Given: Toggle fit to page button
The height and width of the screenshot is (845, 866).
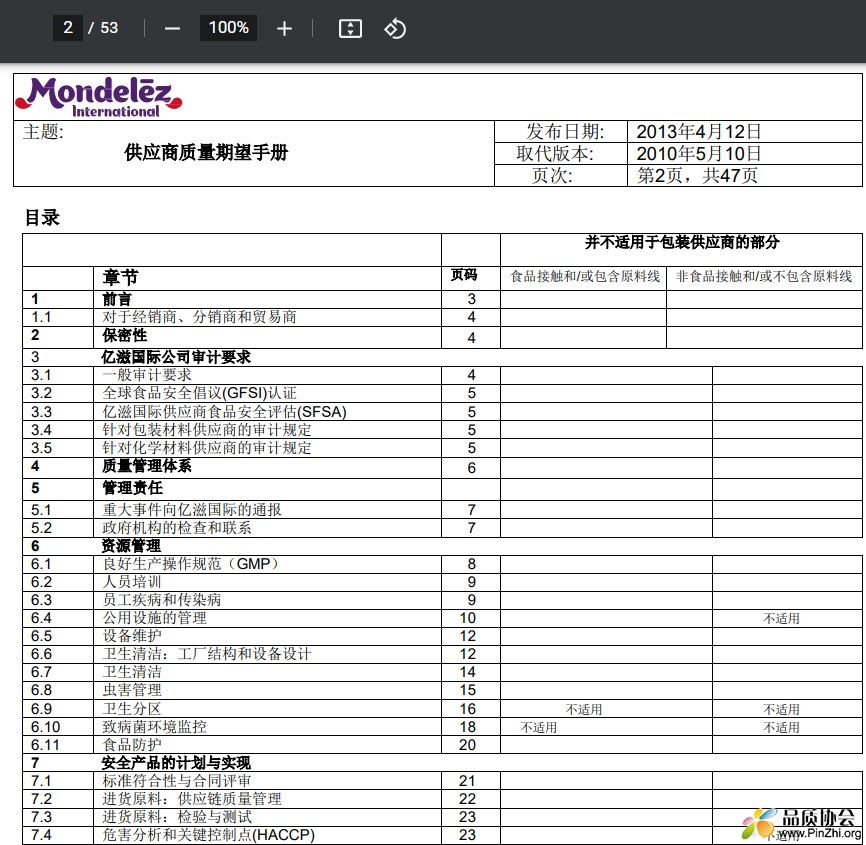Looking at the screenshot, I should [x=350, y=28].
